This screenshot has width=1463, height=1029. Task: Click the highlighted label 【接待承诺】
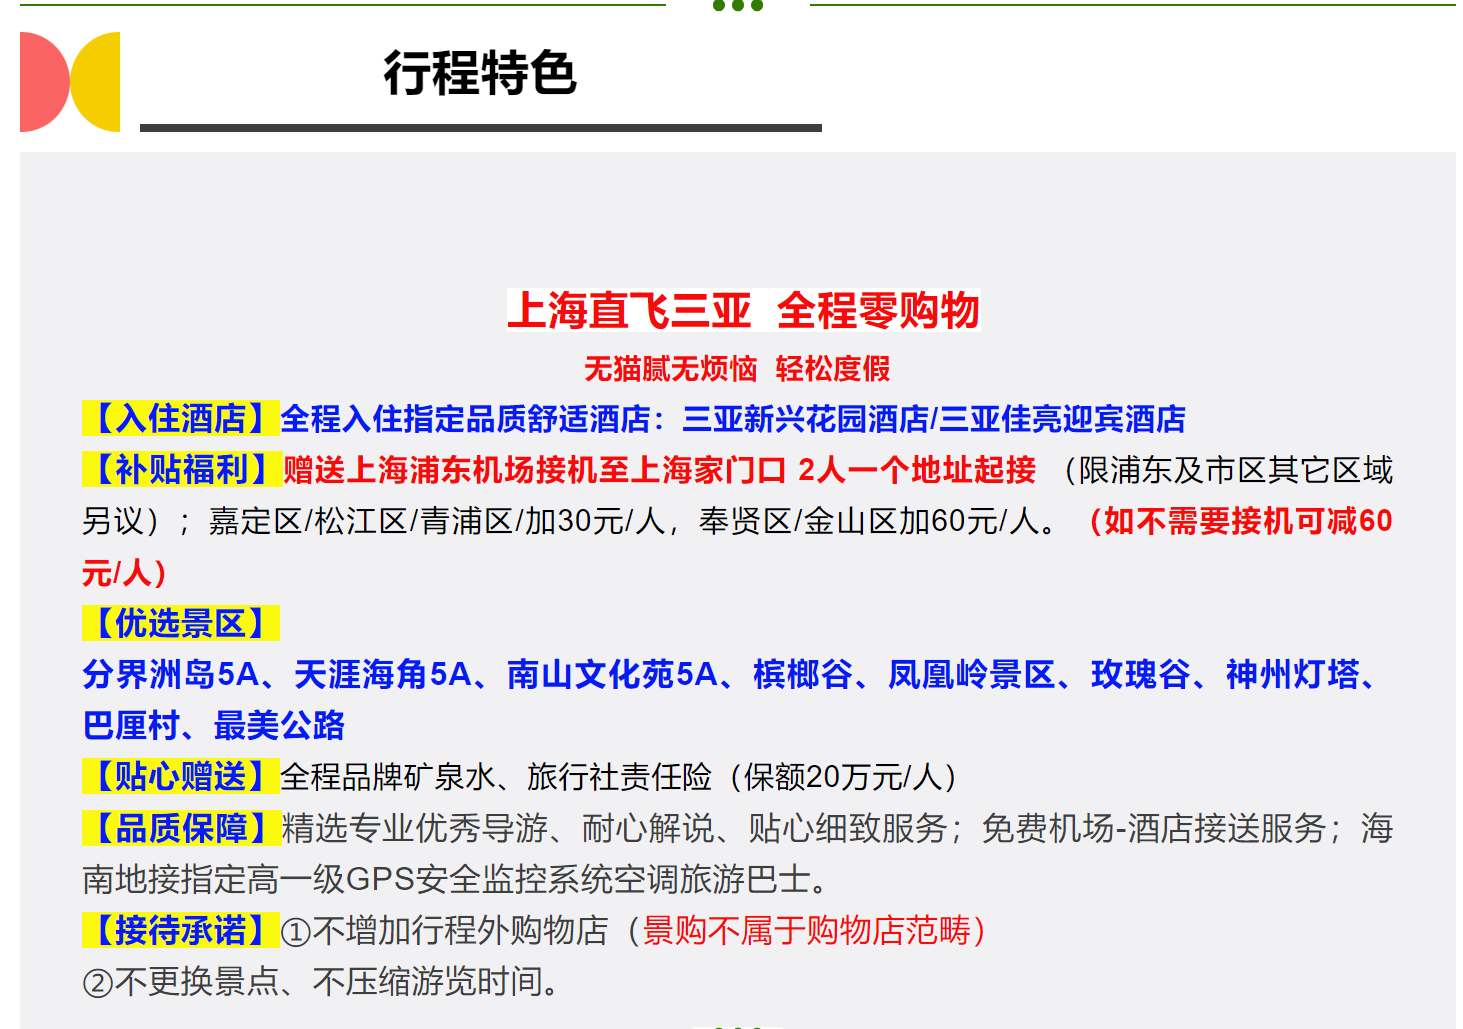180,930
